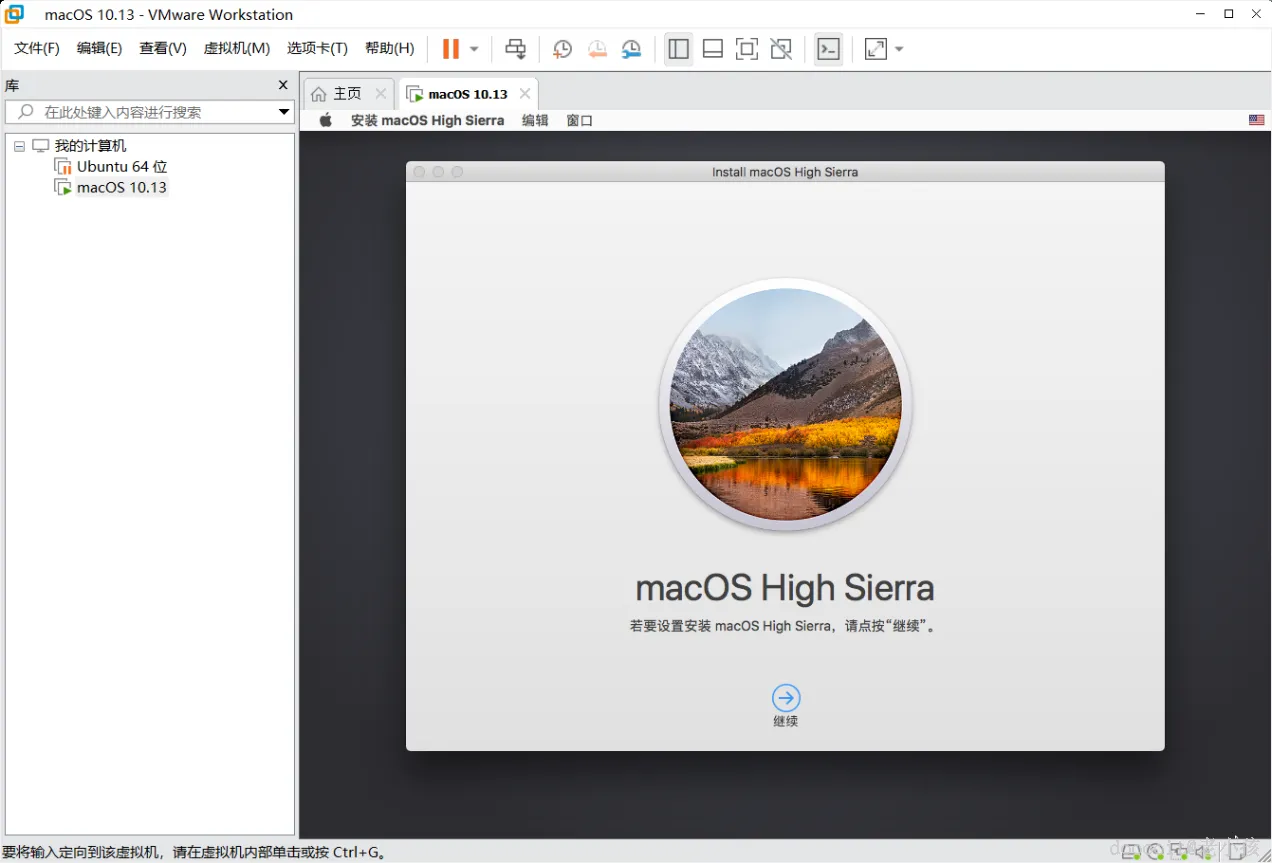This screenshot has width=1272, height=863.
Task: Open the 文件(F) menu
Action: (37, 48)
